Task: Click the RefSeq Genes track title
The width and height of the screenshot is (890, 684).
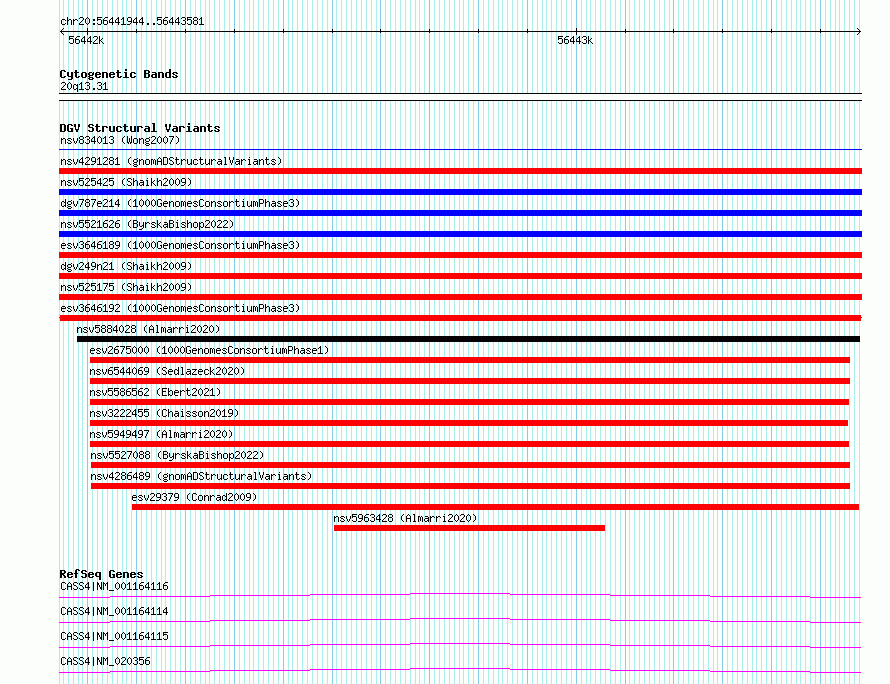Action: tap(101, 574)
